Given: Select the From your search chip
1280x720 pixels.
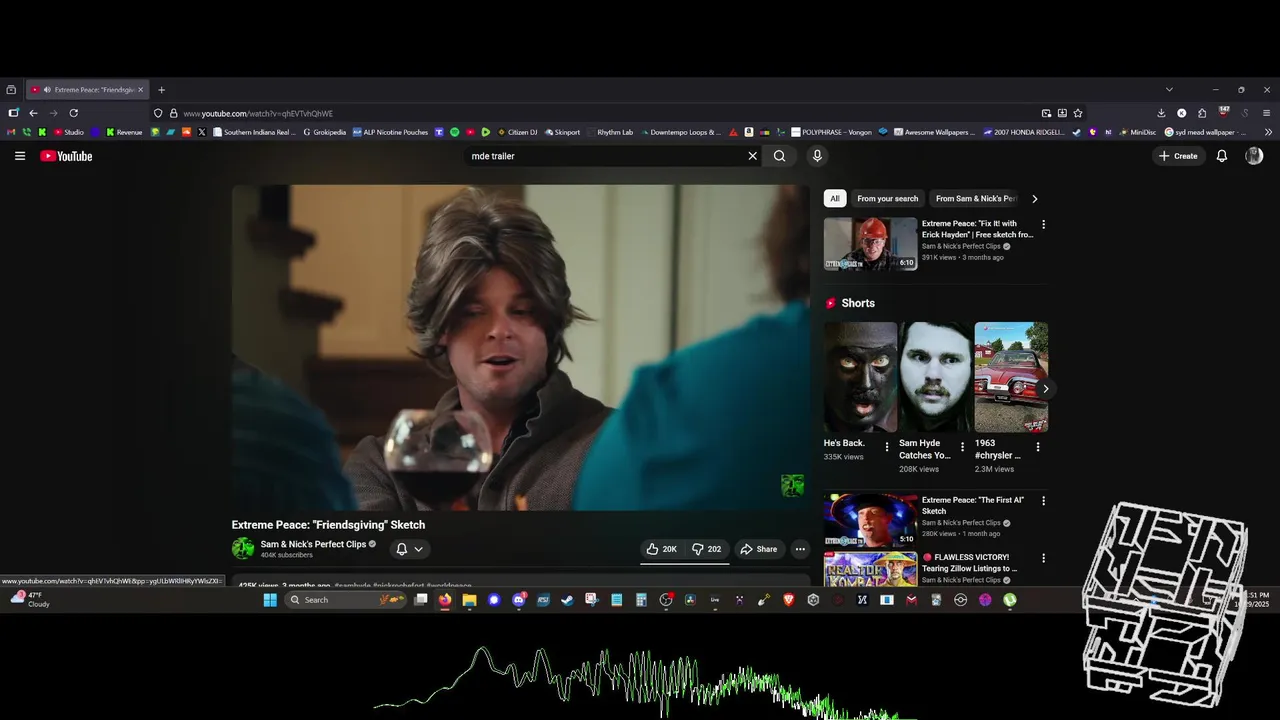Looking at the screenshot, I should tap(887, 198).
